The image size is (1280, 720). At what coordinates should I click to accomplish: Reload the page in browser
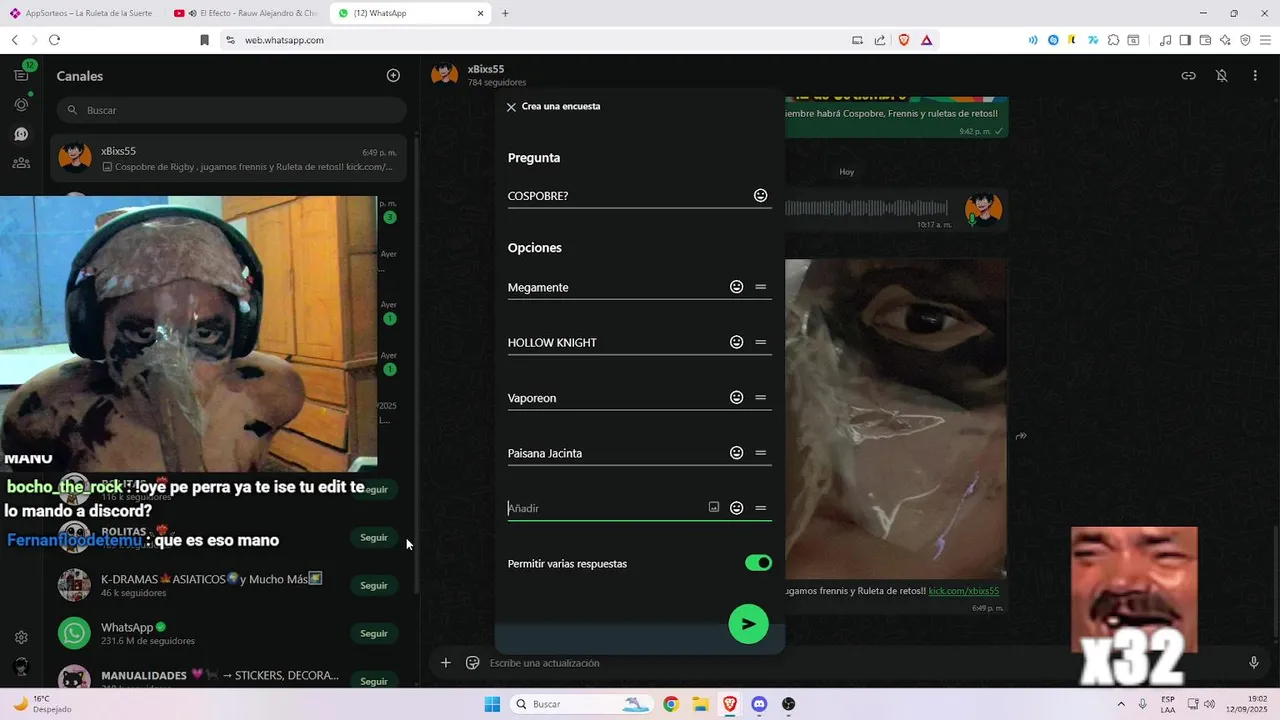click(x=54, y=40)
